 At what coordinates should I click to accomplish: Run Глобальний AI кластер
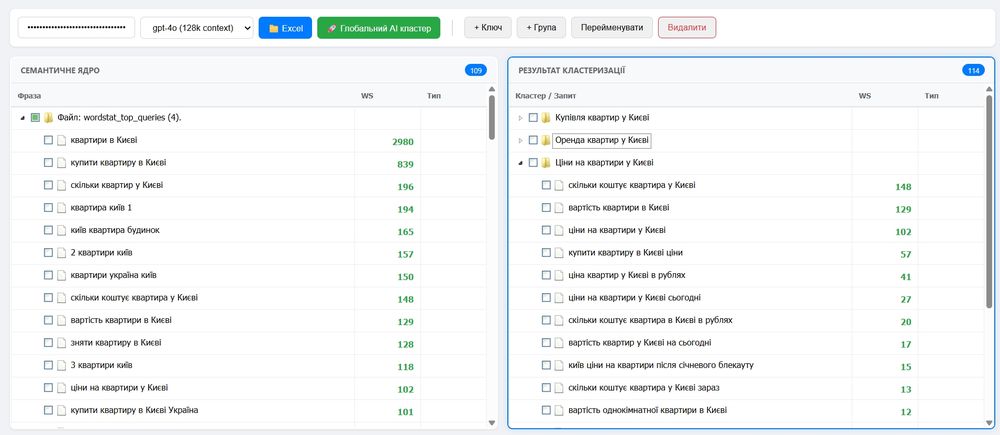coord(378,28)
